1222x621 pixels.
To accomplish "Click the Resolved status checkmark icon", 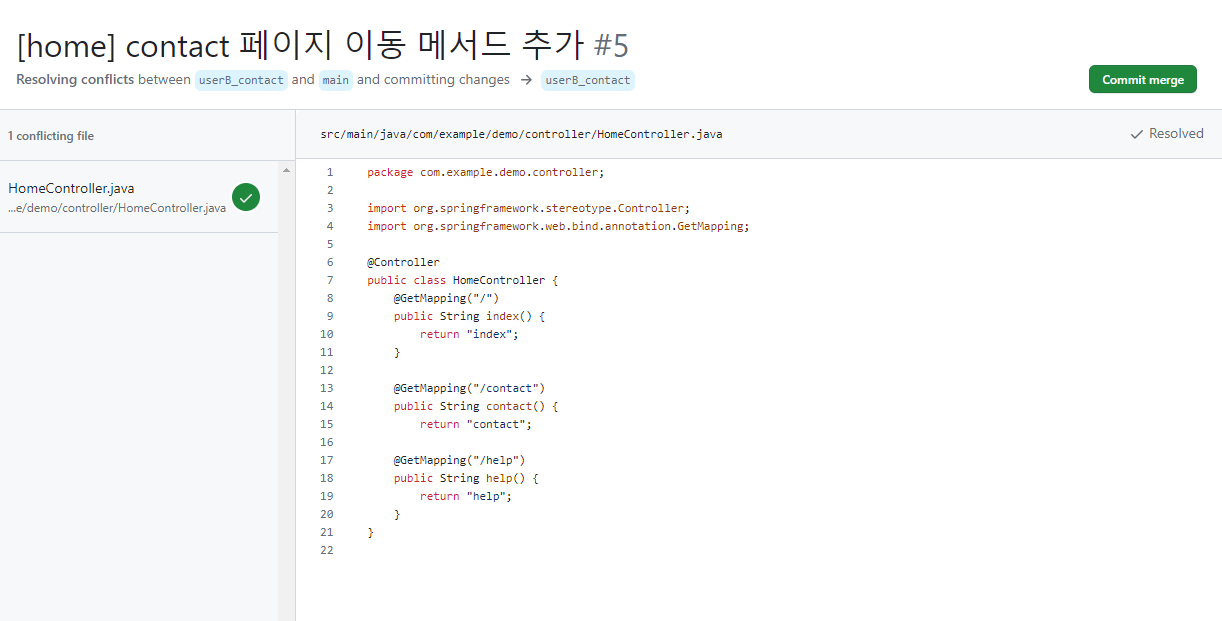I will point(1136,134).
